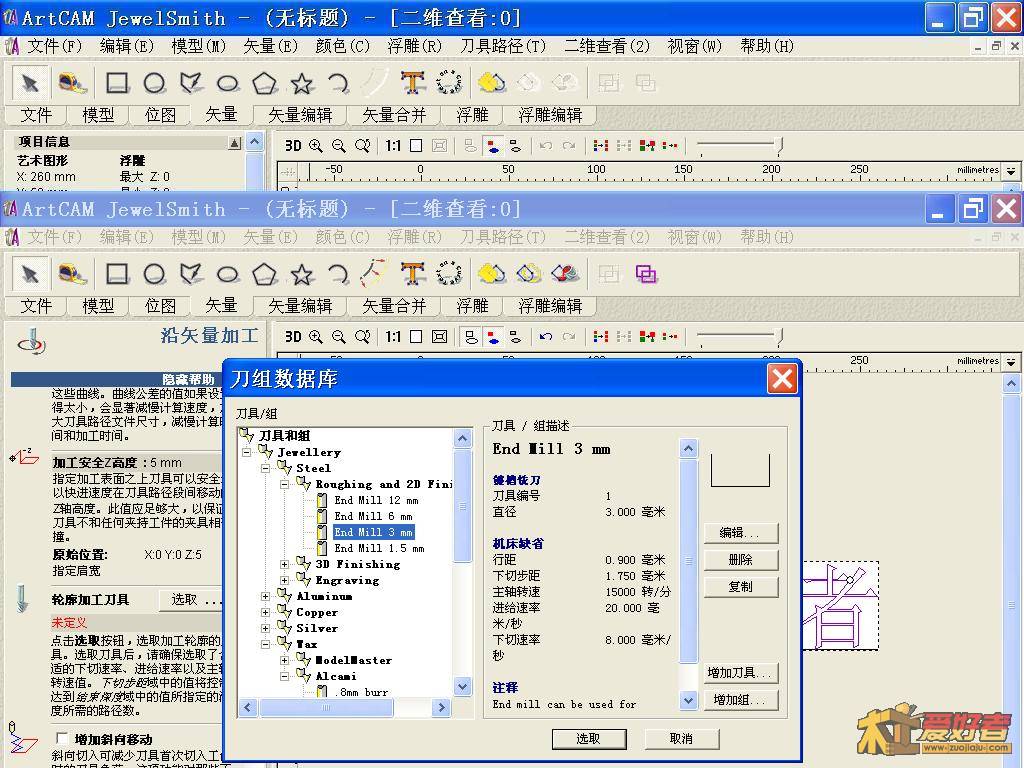Viewport: 1024px width, 768px height.
Task: Expand the ModelMaster node
Action: pyautogui.click(x=284, y=660)
